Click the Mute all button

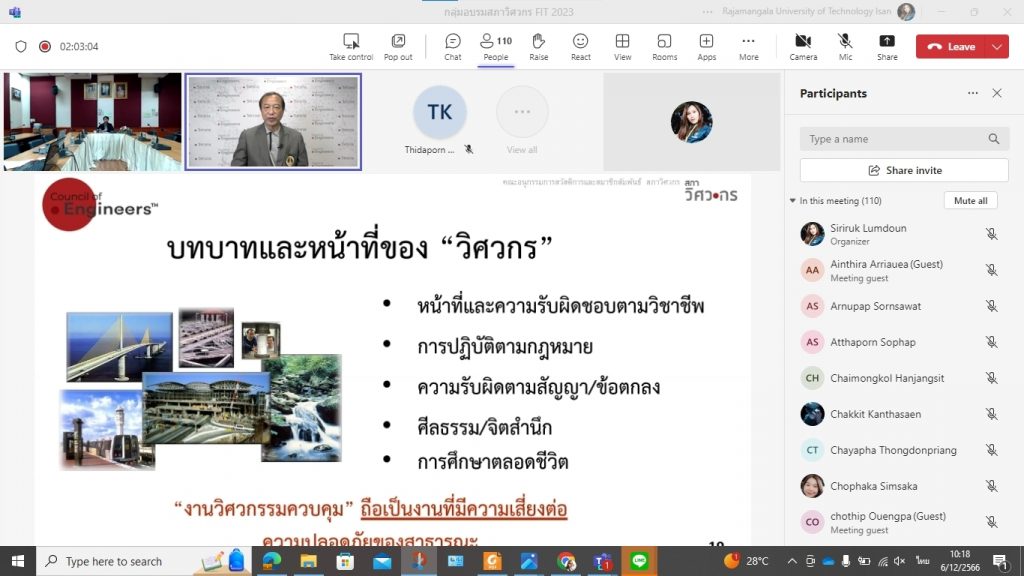coord(970,201)
